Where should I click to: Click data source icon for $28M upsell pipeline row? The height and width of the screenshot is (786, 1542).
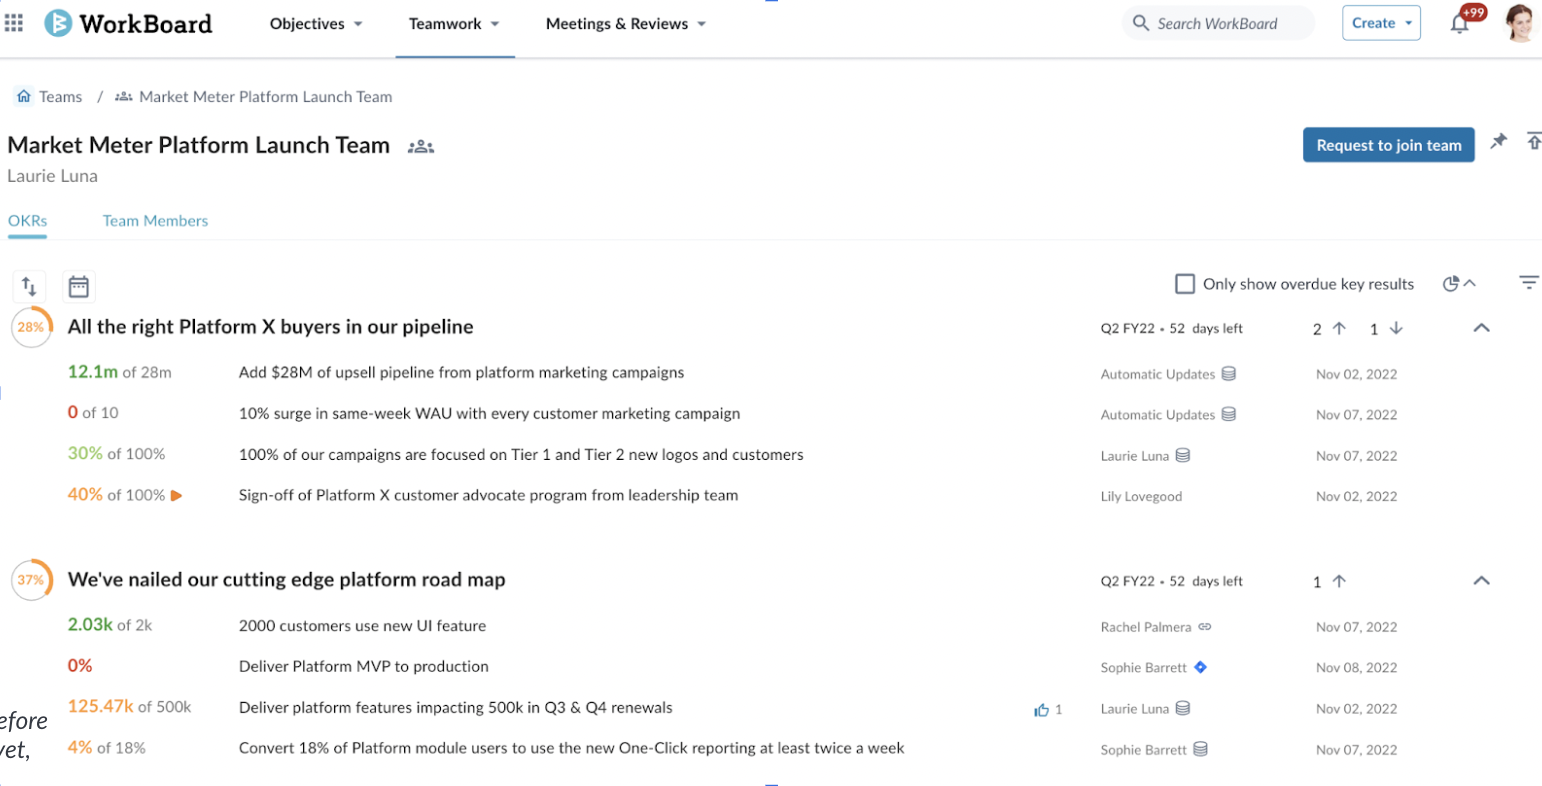[x=1229, y=373]
